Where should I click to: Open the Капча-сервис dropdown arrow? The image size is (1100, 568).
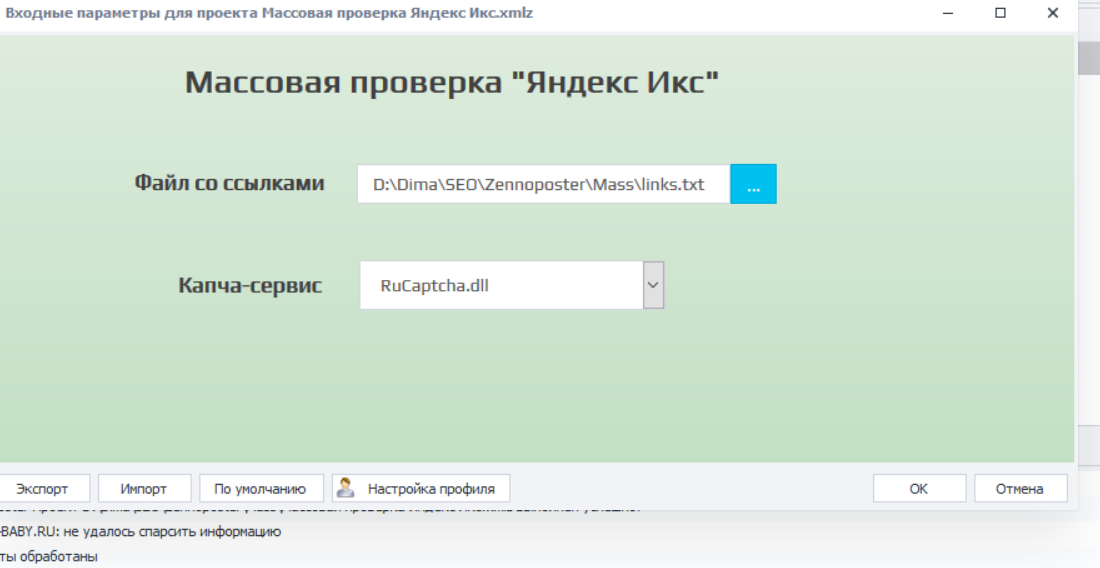click(x=653, y=285)
